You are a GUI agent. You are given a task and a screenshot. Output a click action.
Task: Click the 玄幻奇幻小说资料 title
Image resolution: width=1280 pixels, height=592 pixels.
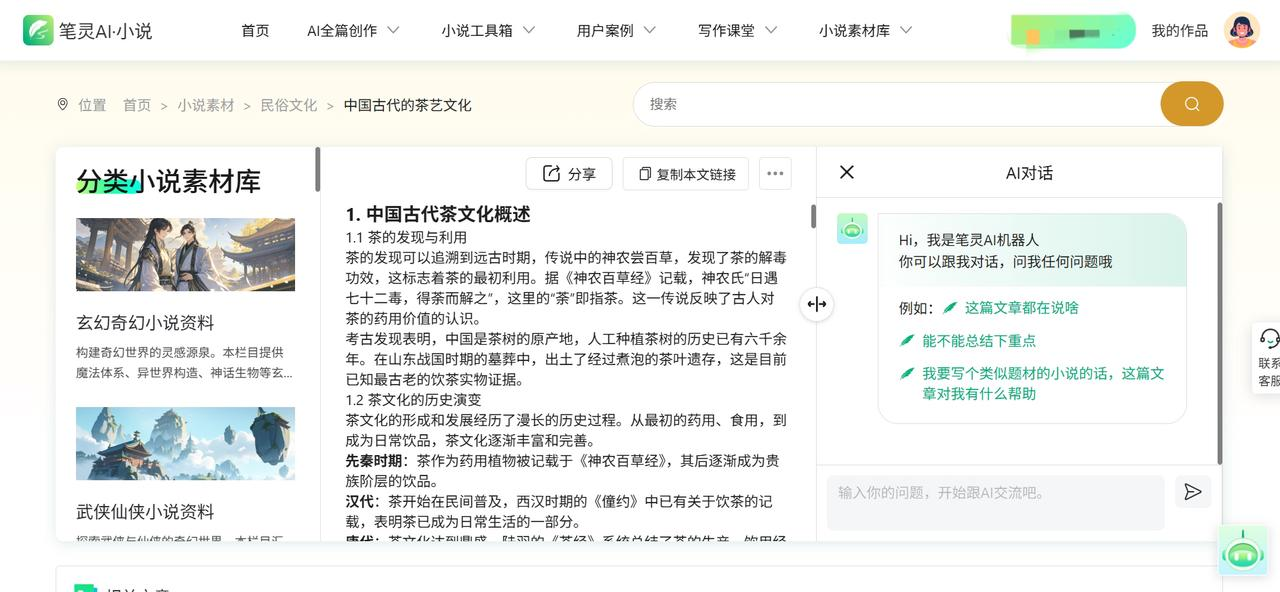[x=145, y=322]
